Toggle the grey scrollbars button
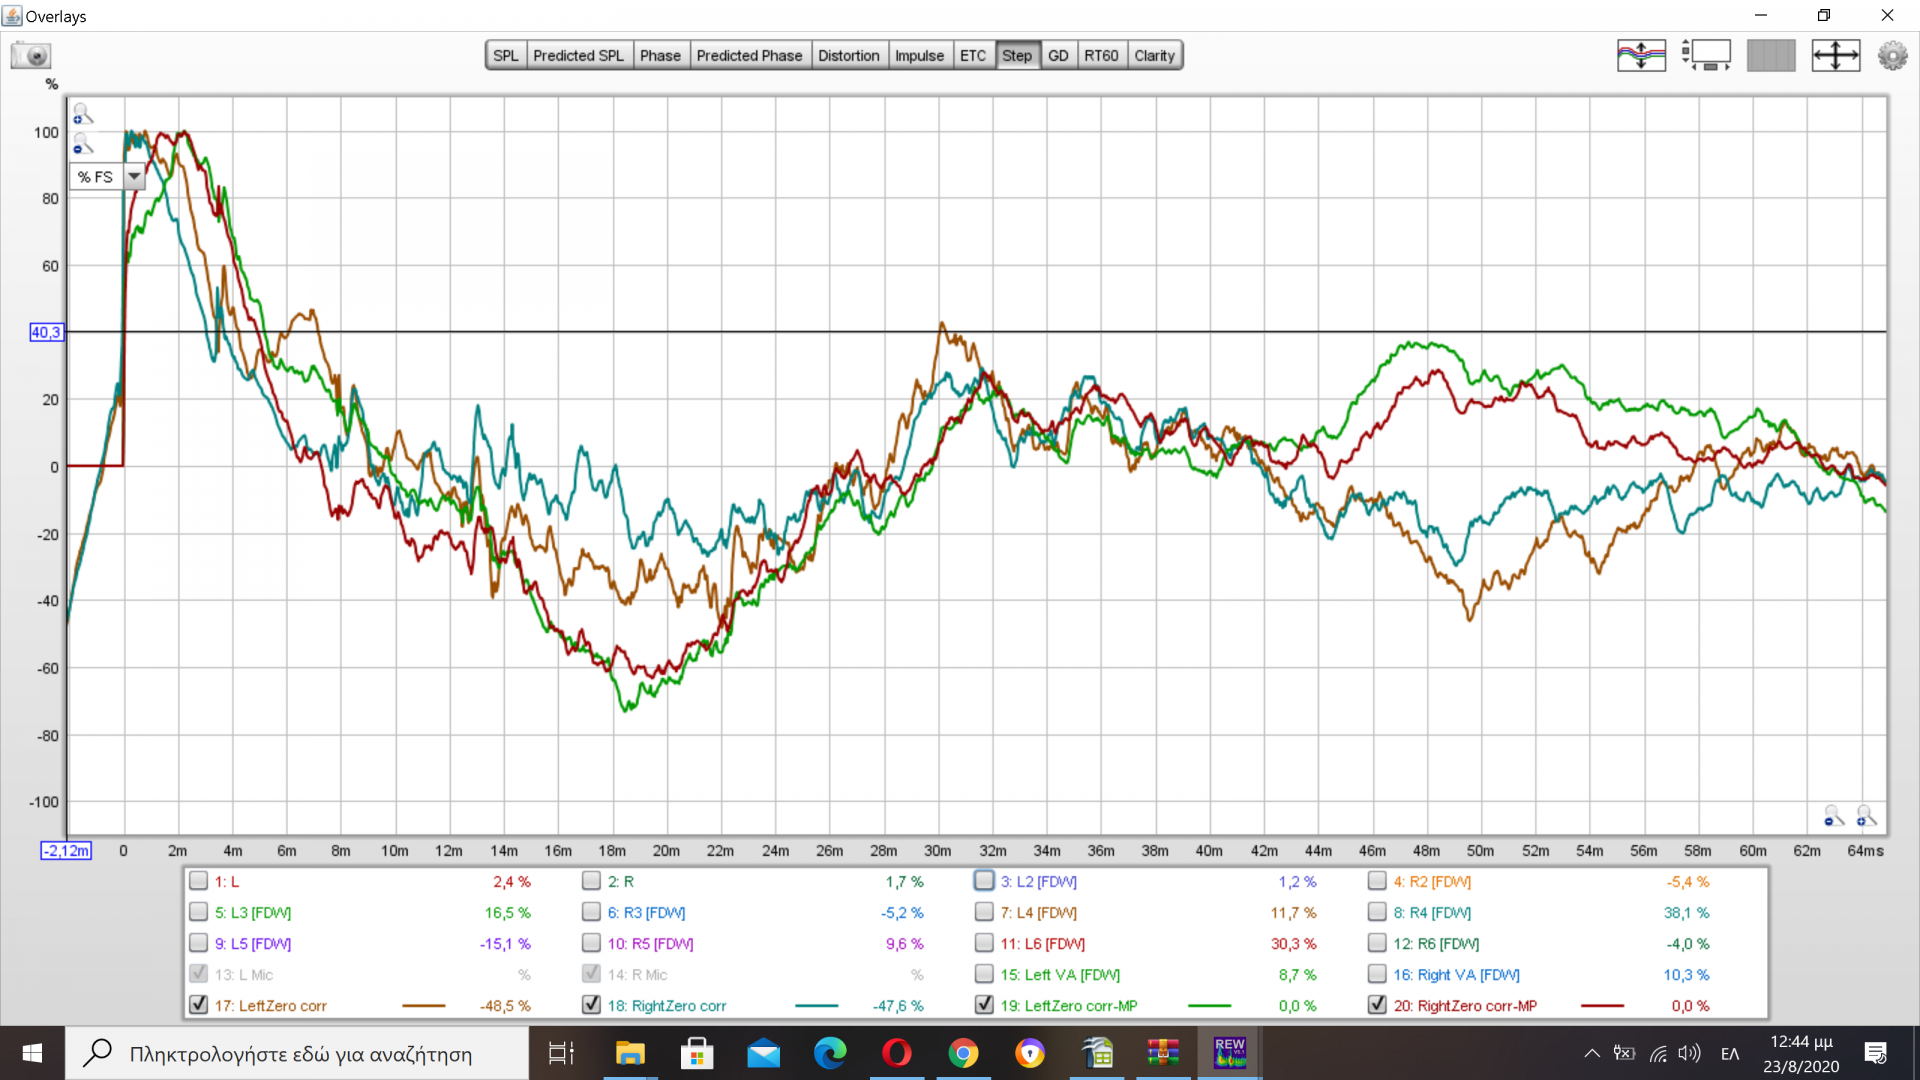The image size is (1920, 1080). pyautogui.click(x=1771, y=55)
